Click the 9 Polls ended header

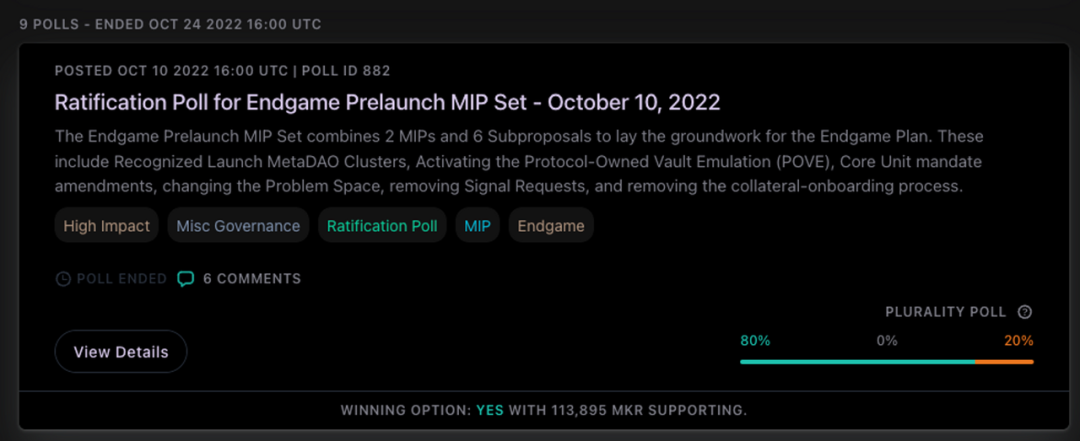click(170, 24)
